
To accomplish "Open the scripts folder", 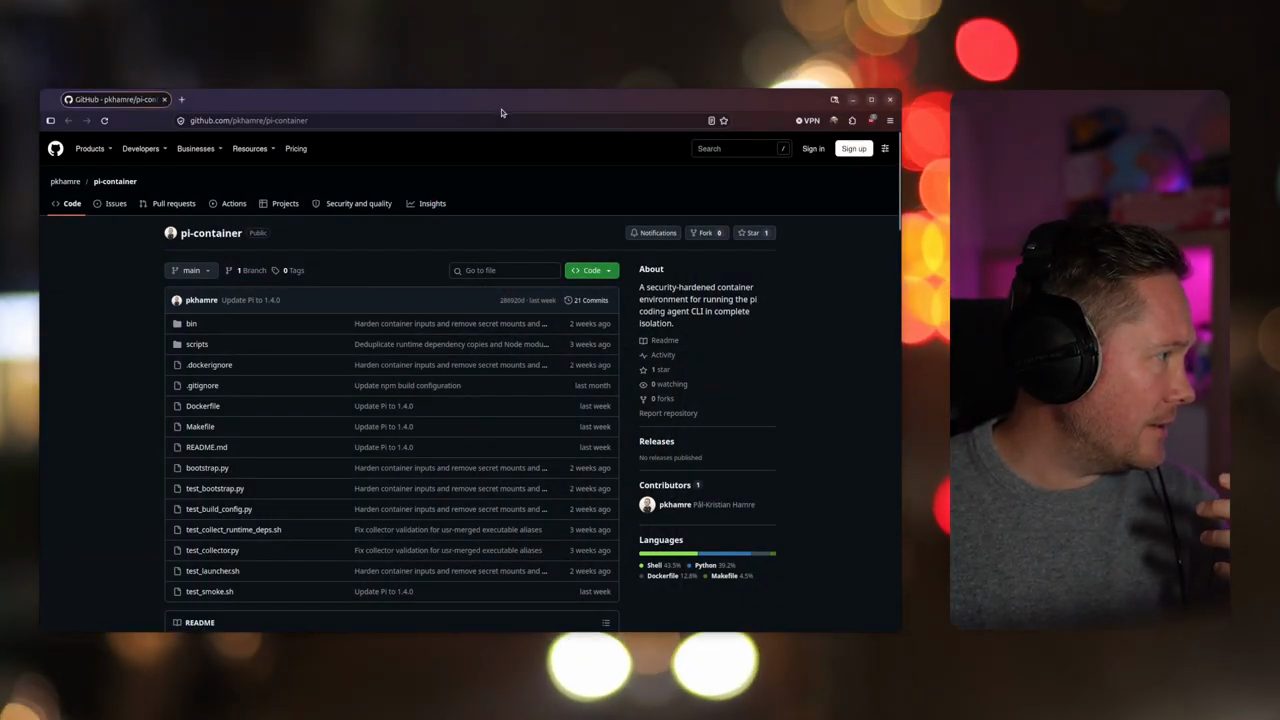I will (x=197, y=344).
